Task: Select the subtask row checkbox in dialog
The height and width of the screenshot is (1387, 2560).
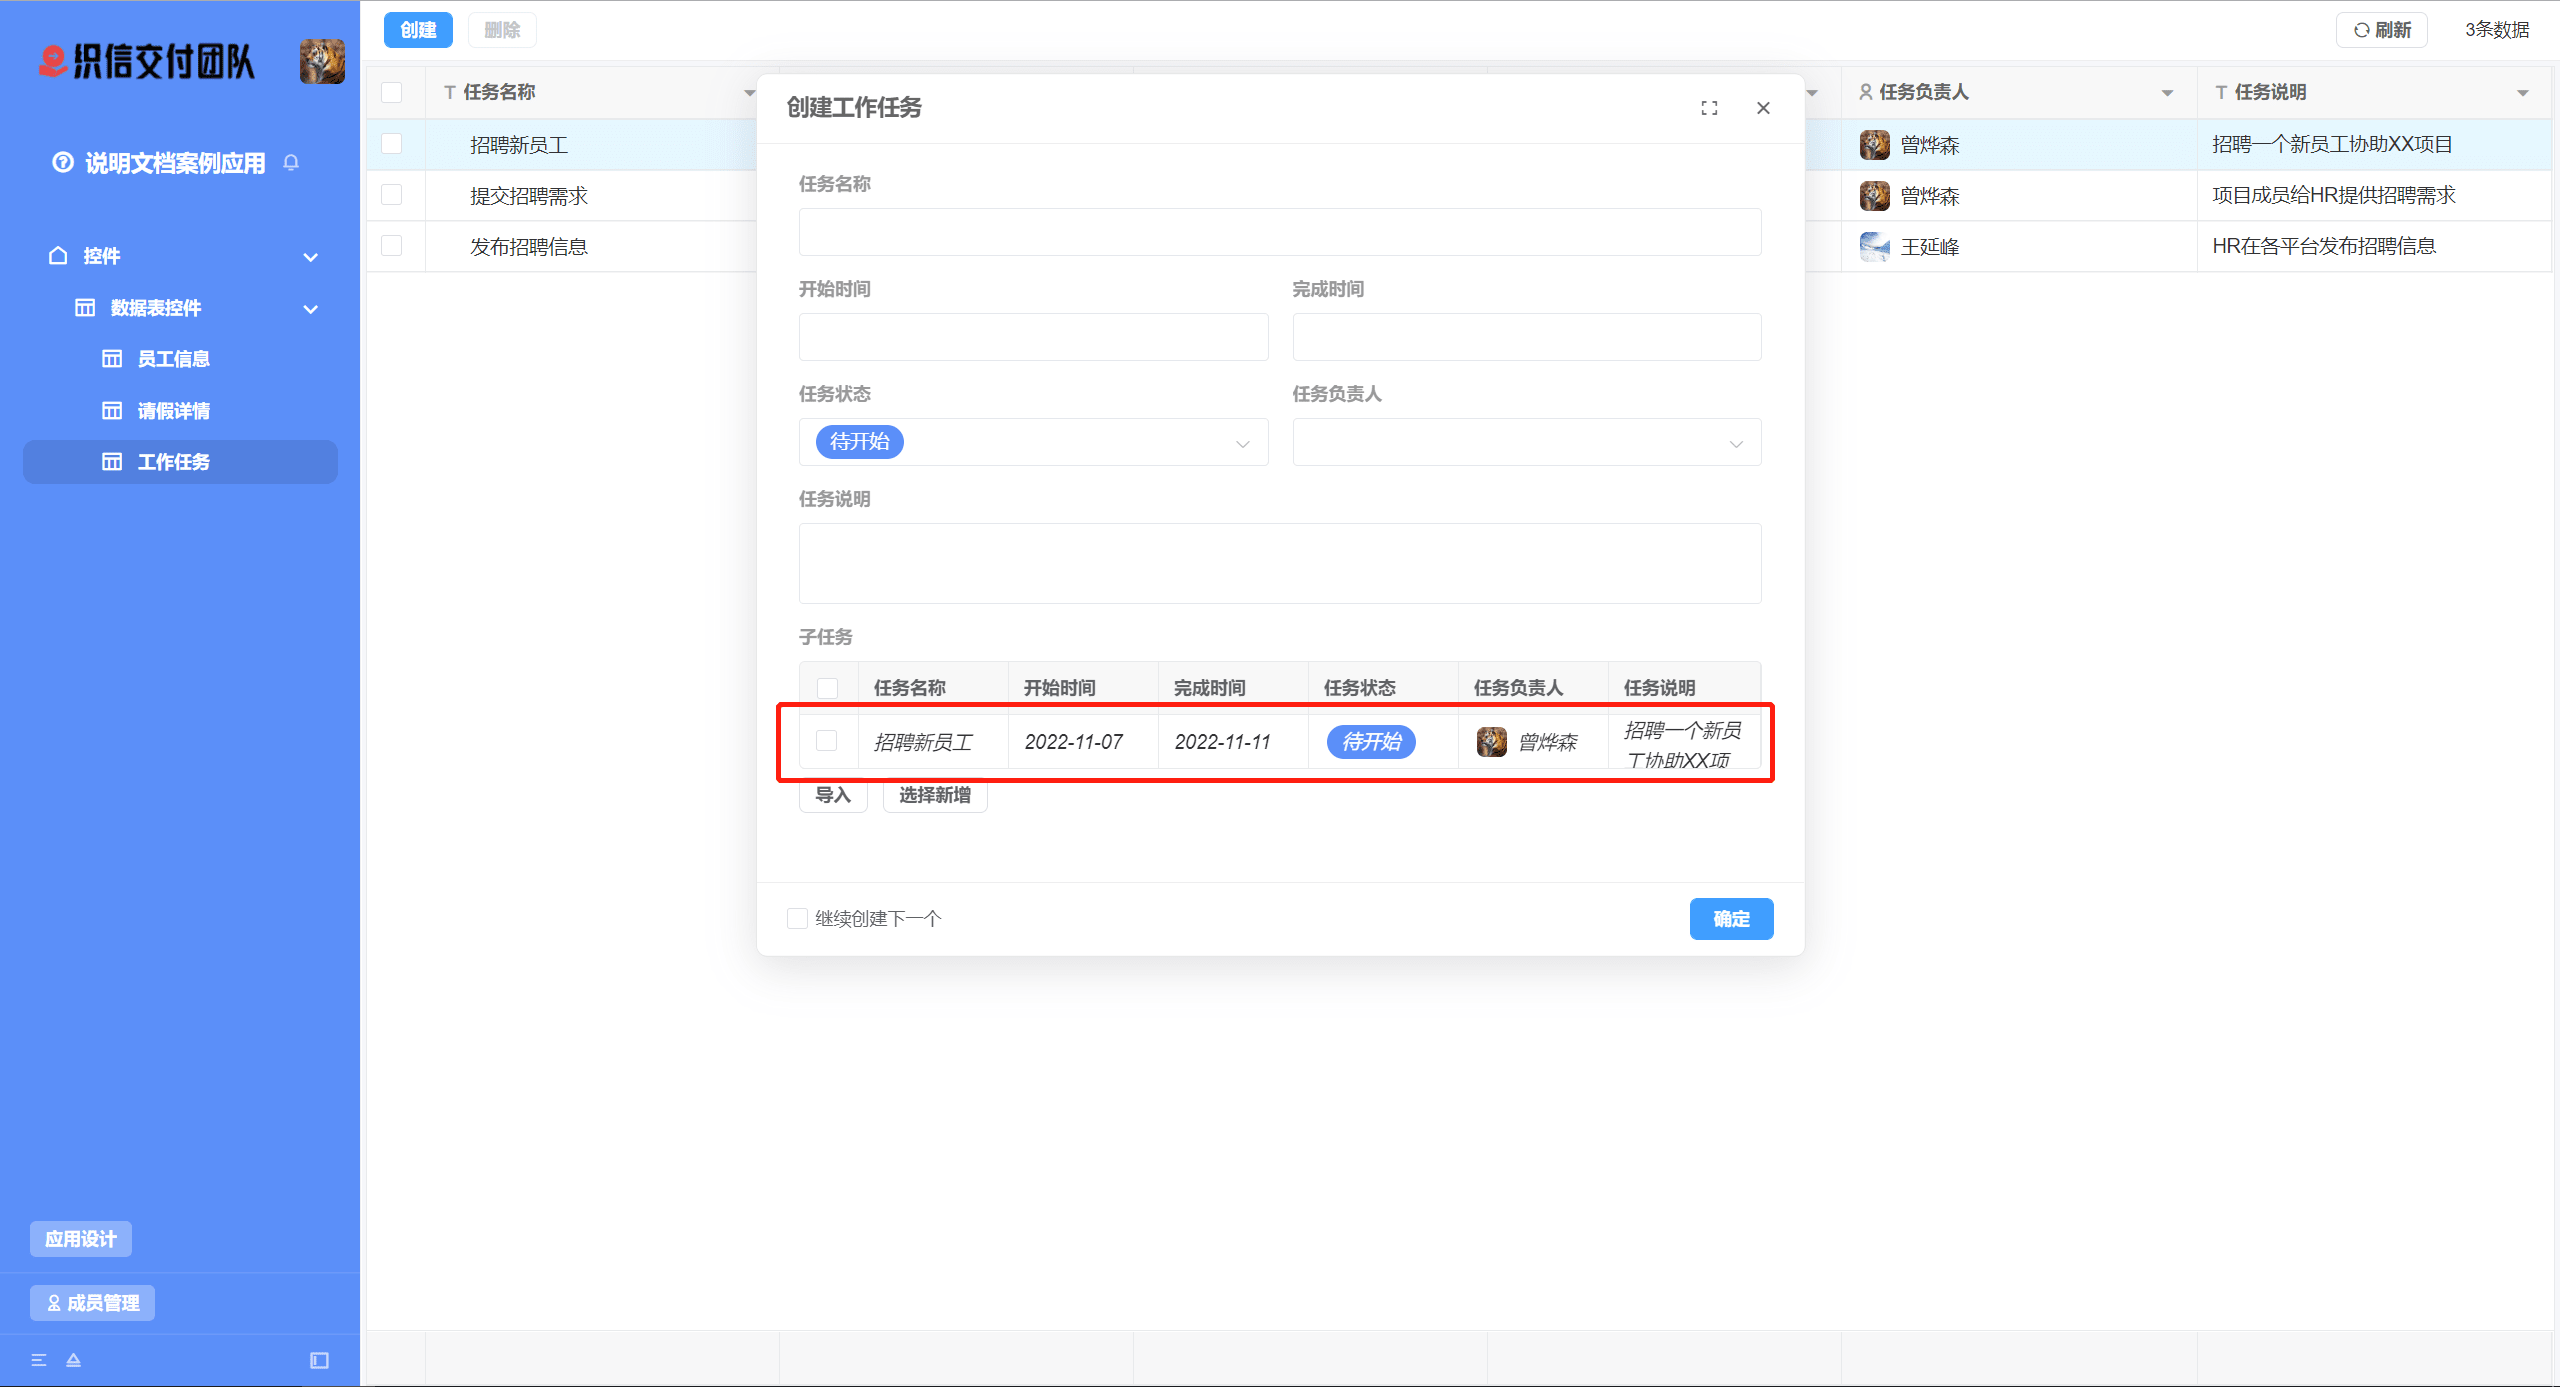Action: (x=827, y=741)
